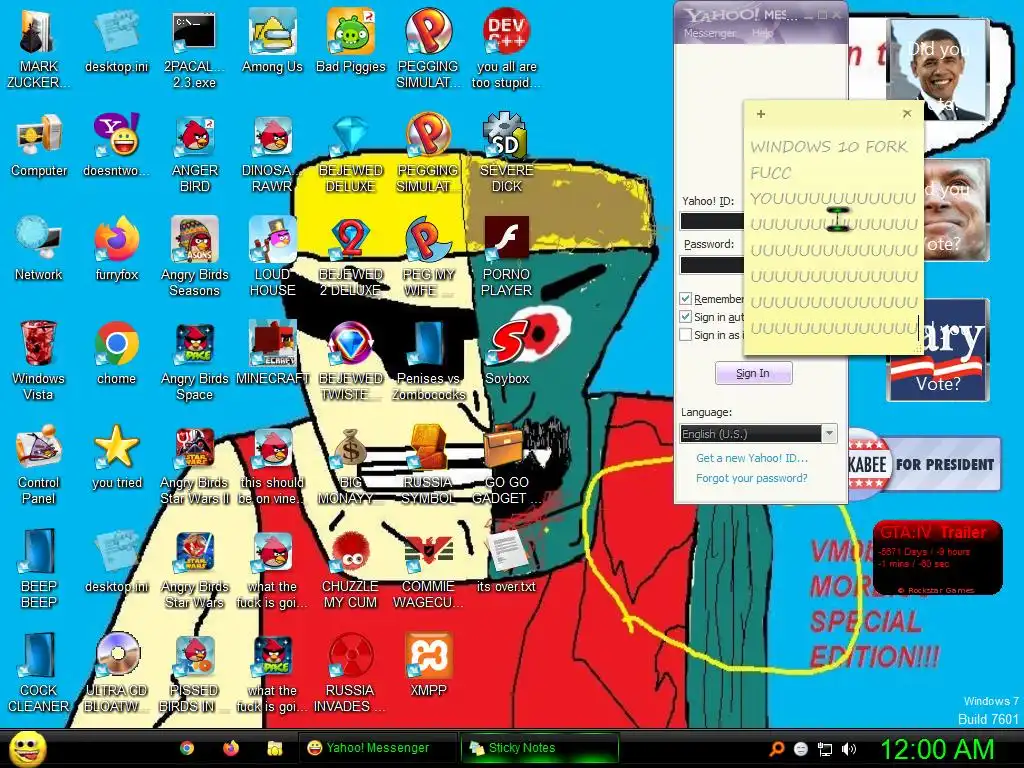Click the GTA:IV Trailer countdown gadget
This screenshot has width=1024, height=768.
(x=937, y=558)
